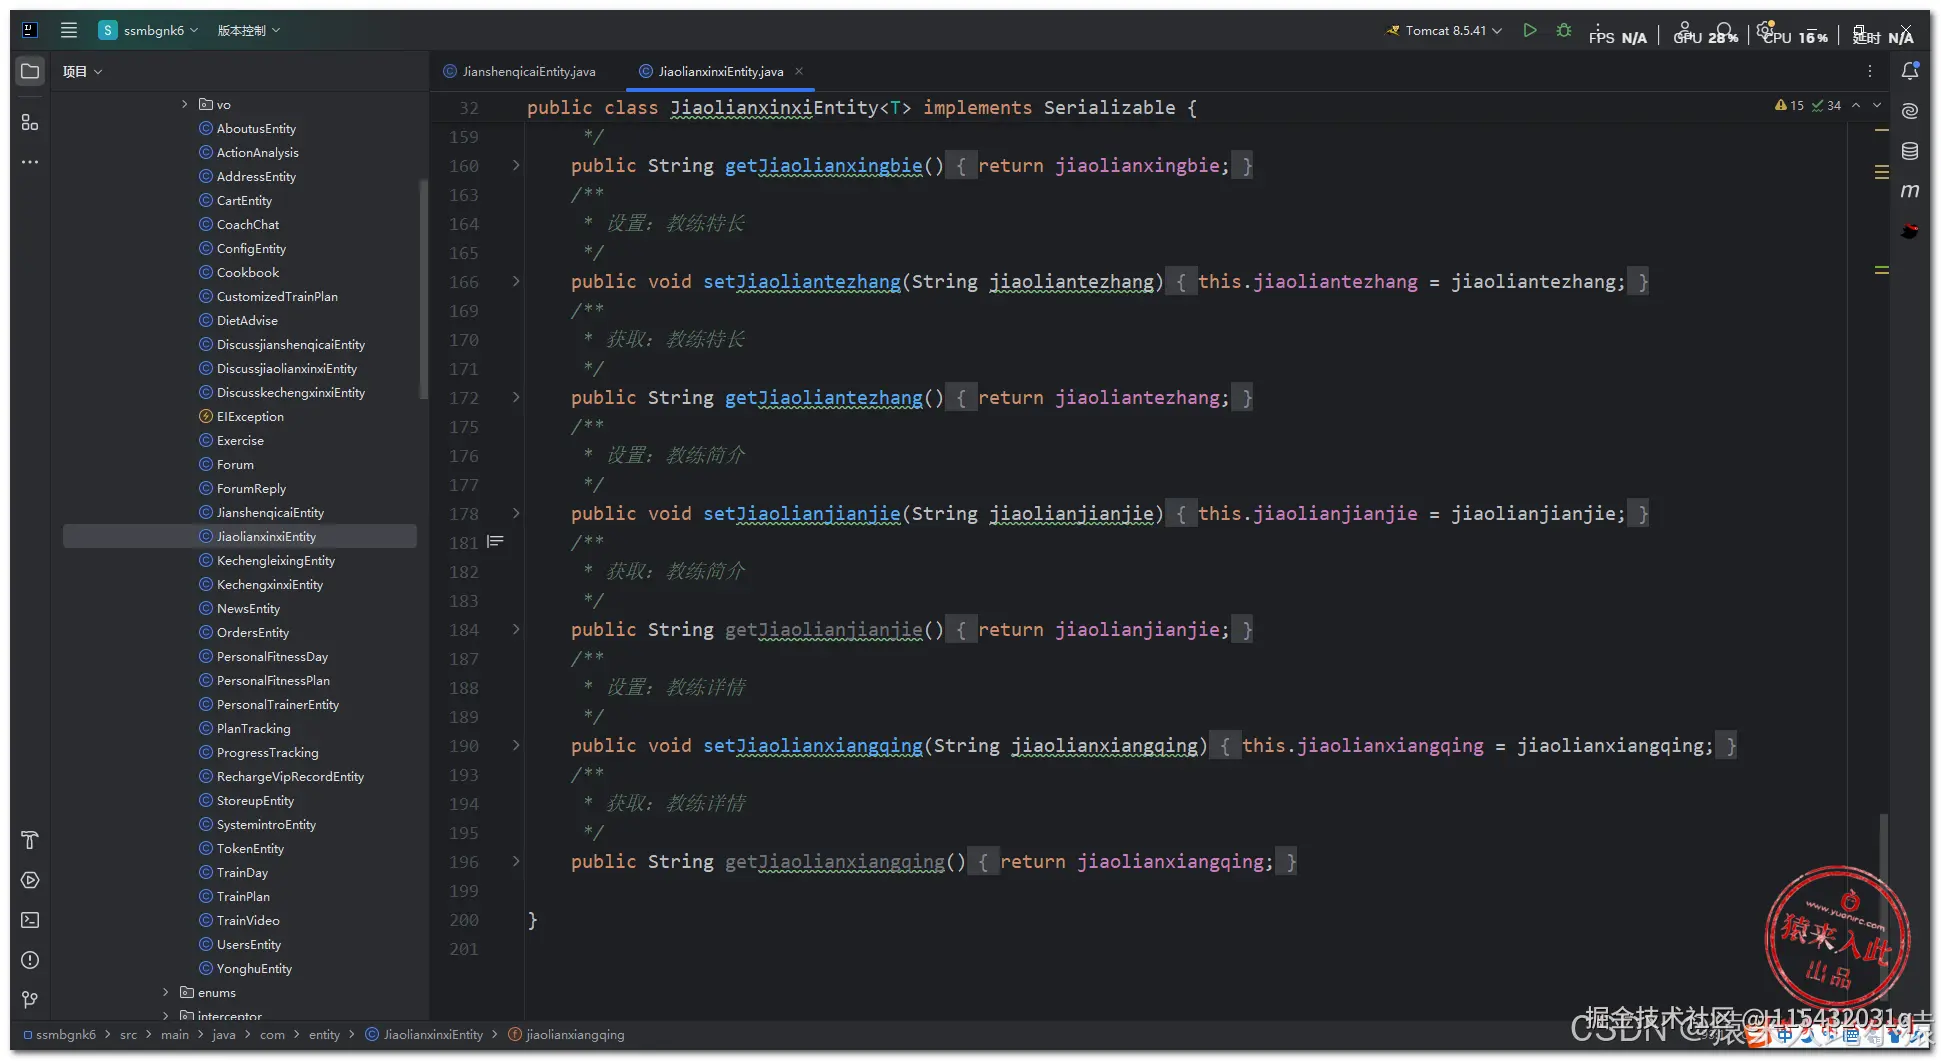
Task: Expand folded setJiaoliantezhang method at line 166
Action: 516,281
